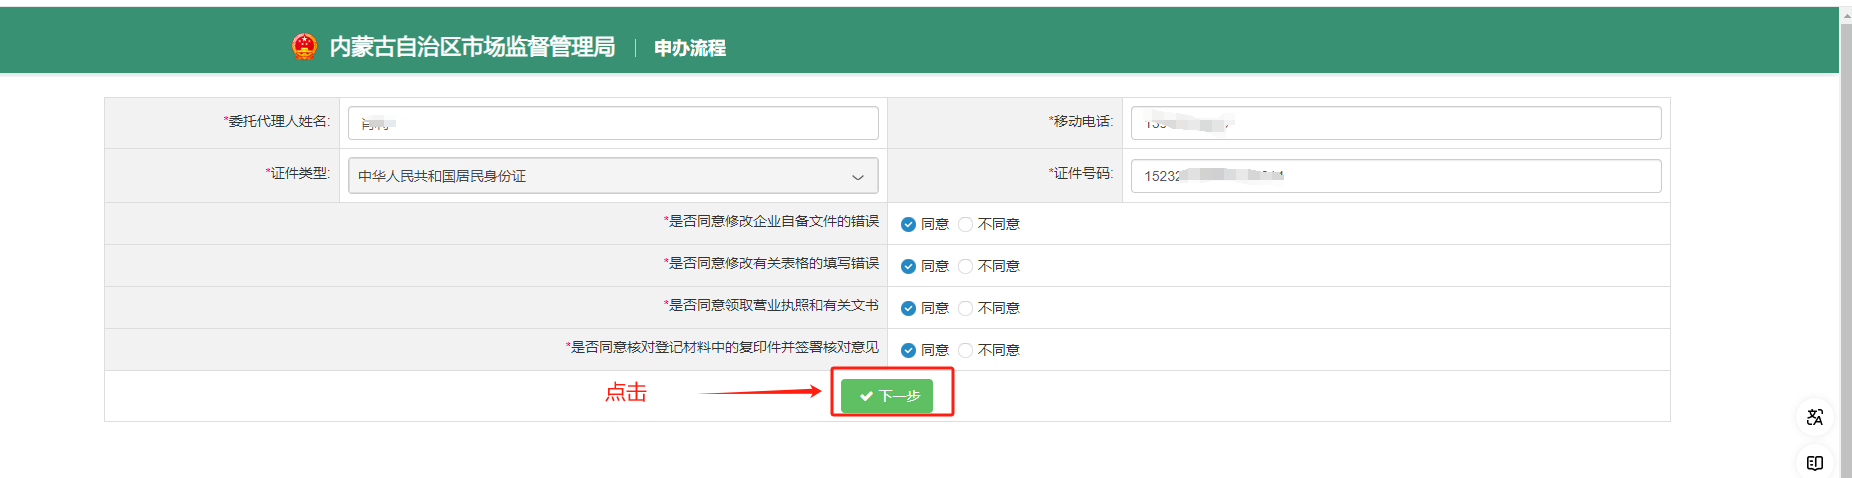Select 同意 for 修改企业自备文件的错误
Viewport: 1852px width, 478px height.
pos(908,224)
